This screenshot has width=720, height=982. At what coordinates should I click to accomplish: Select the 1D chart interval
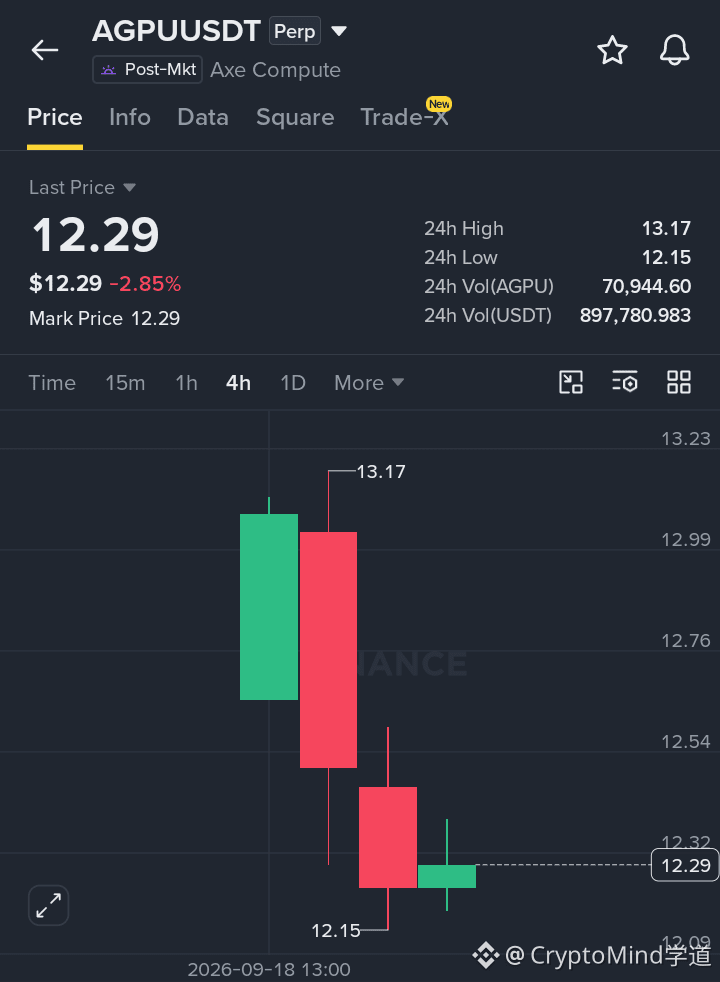click(293, 383)
